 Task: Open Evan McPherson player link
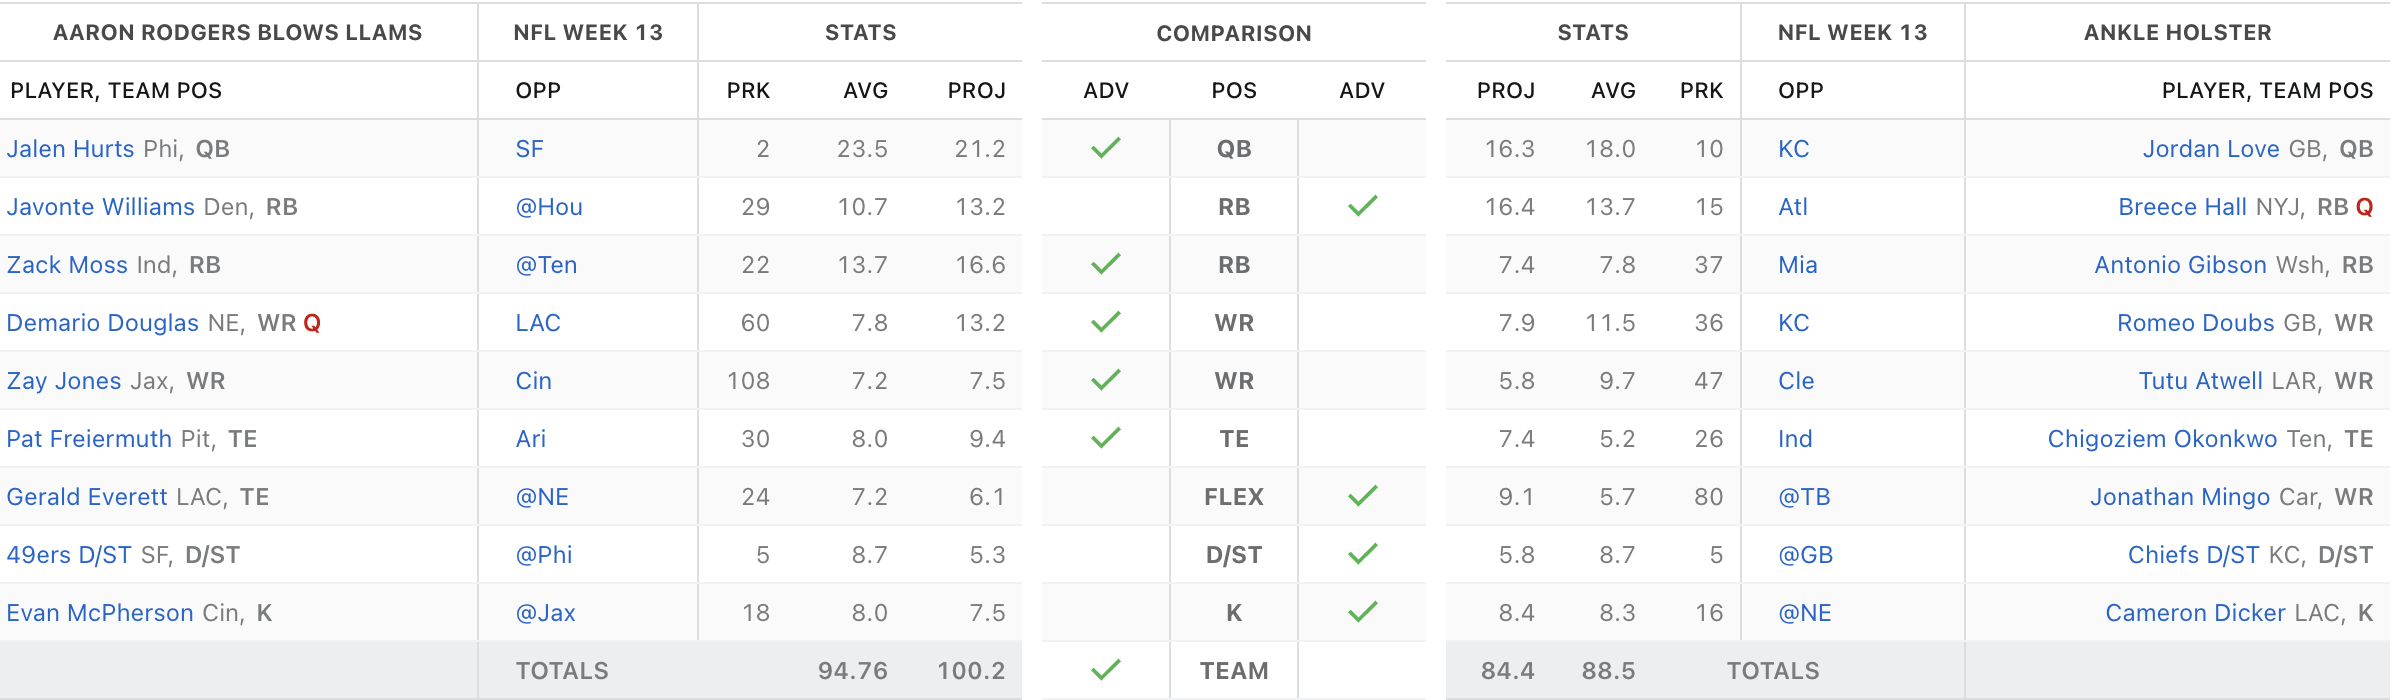point(100,613)
